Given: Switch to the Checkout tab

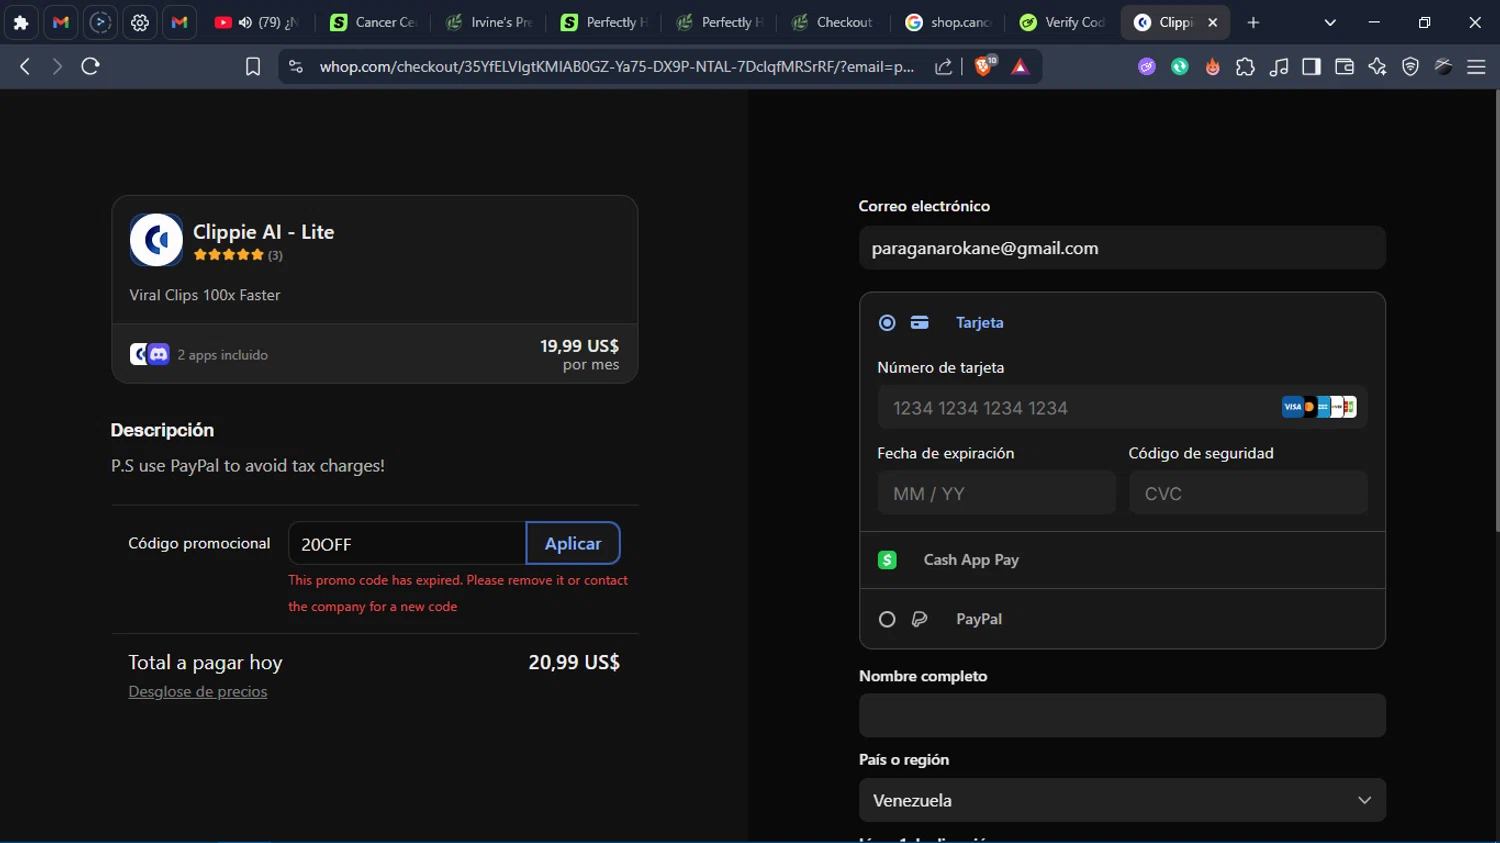Looking at the screenshot, I should pos(833,22).
